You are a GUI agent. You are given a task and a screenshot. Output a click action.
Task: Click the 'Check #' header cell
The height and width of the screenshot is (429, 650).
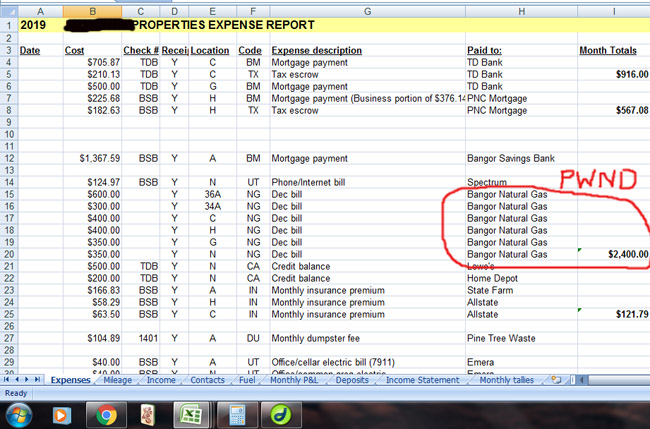click(141, 51)
